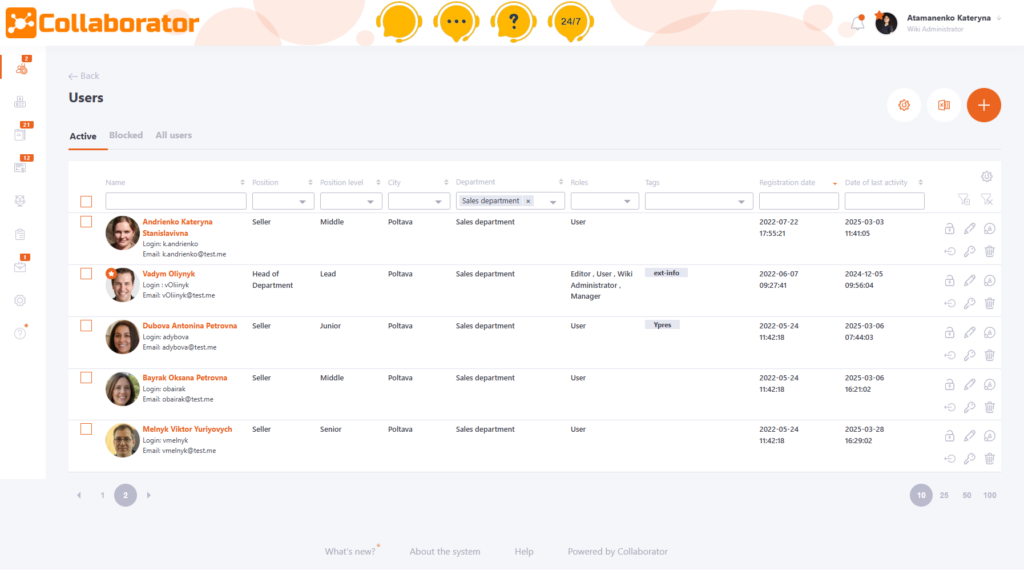Viewport: 1024px width, 570px height.
Task: Select the checkbox for Vadym Oliynyk
Action: pos(86,274)
